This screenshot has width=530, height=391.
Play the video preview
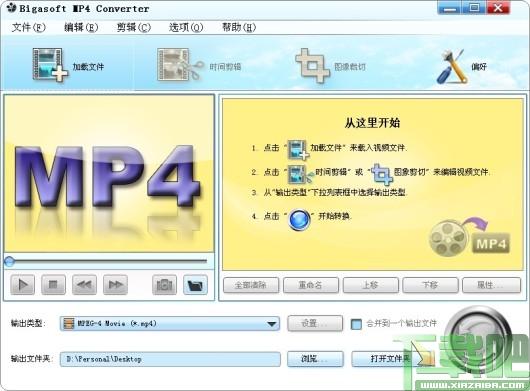22,285
